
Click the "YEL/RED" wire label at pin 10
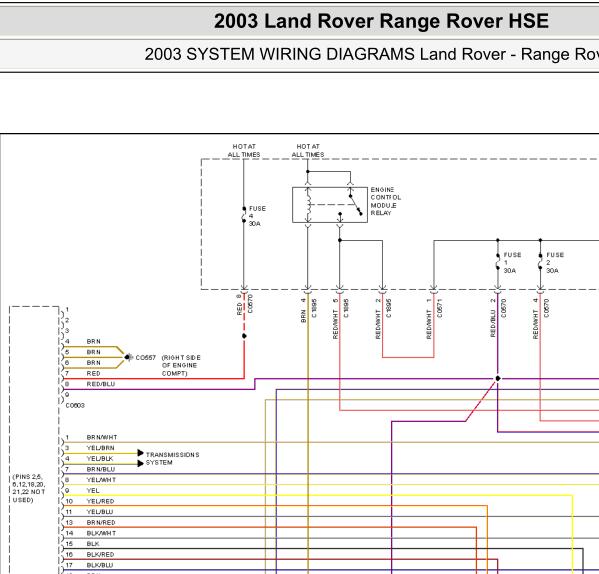click(100, 501)
